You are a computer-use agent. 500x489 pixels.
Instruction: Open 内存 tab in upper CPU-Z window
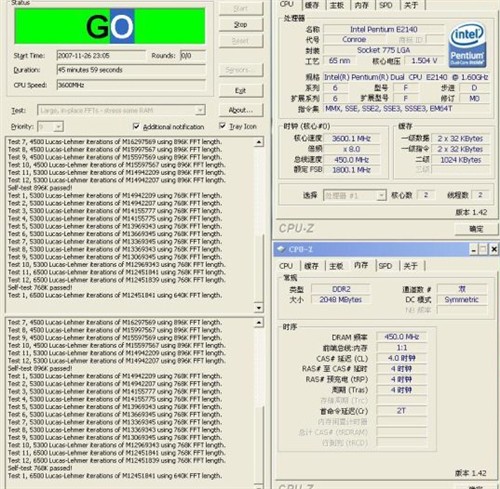pyautogui.click(x=362, y=5)
